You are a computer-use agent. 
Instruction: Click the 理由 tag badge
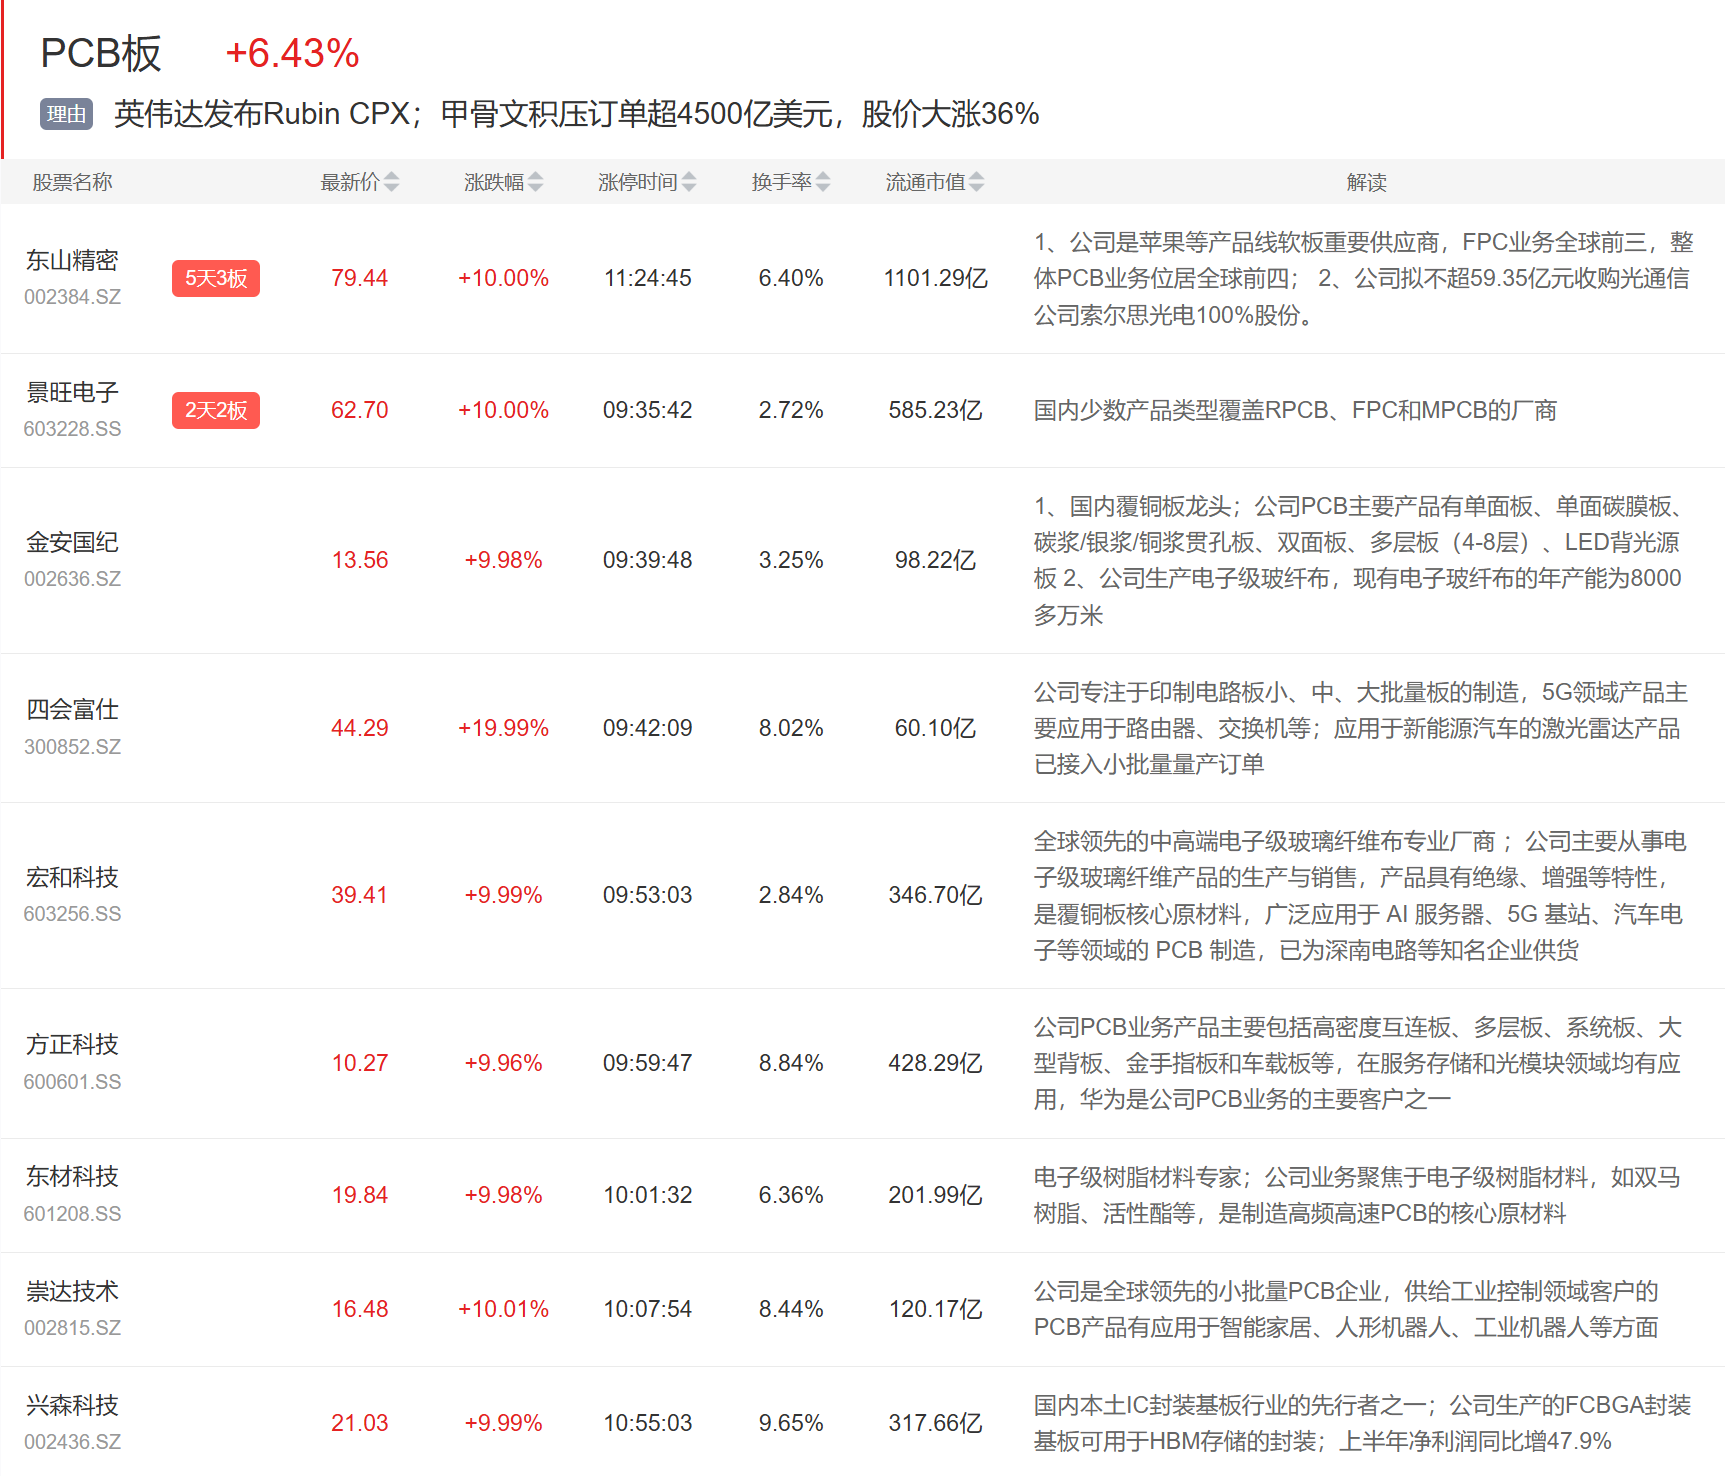tap(66, 114)
